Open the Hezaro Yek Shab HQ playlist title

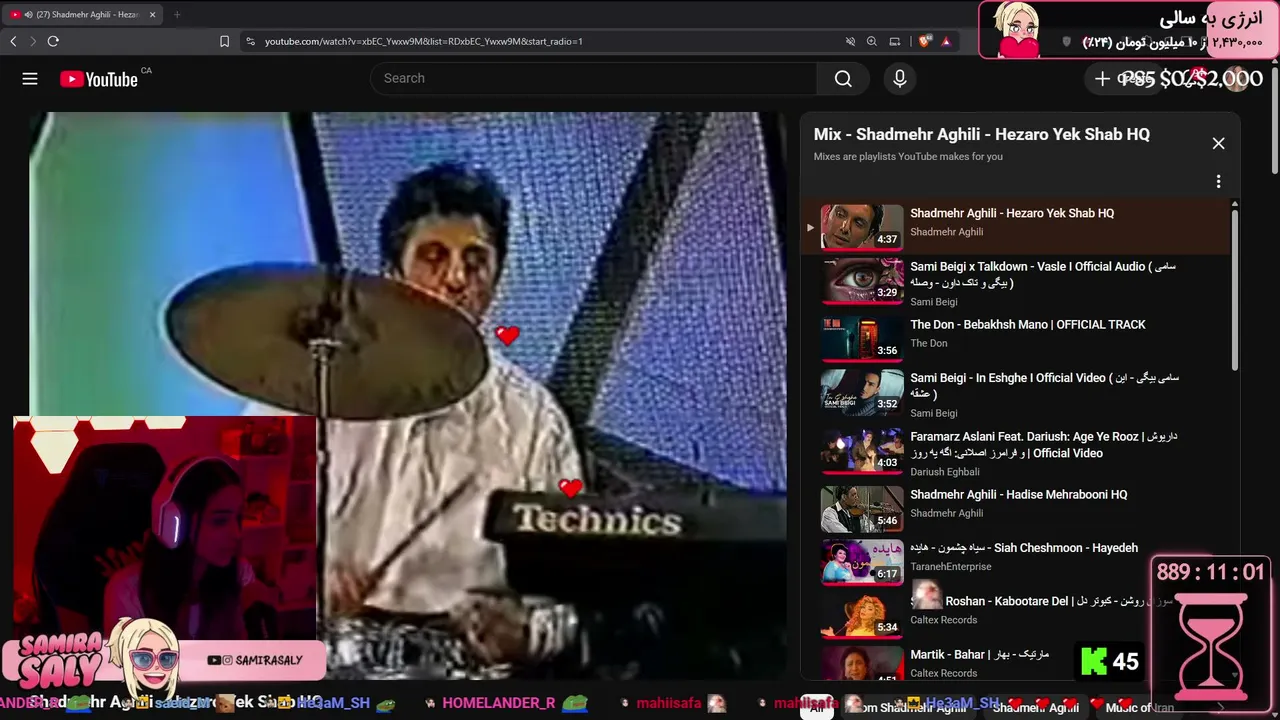1012,213
